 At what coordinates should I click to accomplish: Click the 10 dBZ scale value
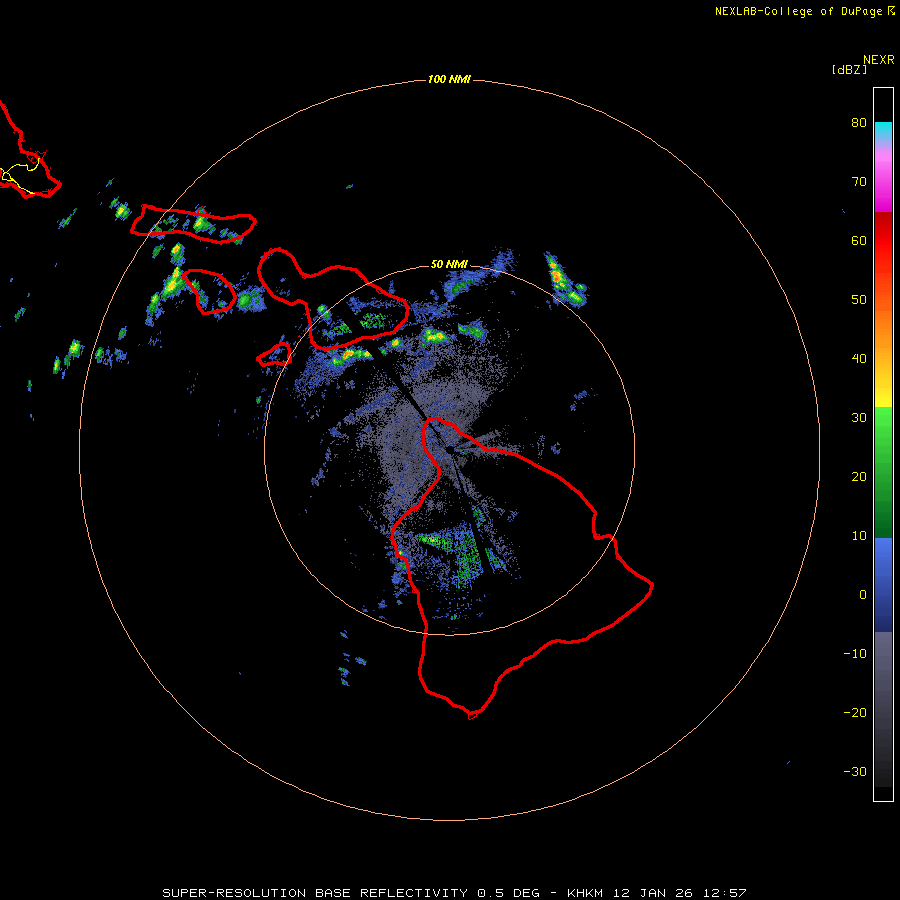point(859,536)
